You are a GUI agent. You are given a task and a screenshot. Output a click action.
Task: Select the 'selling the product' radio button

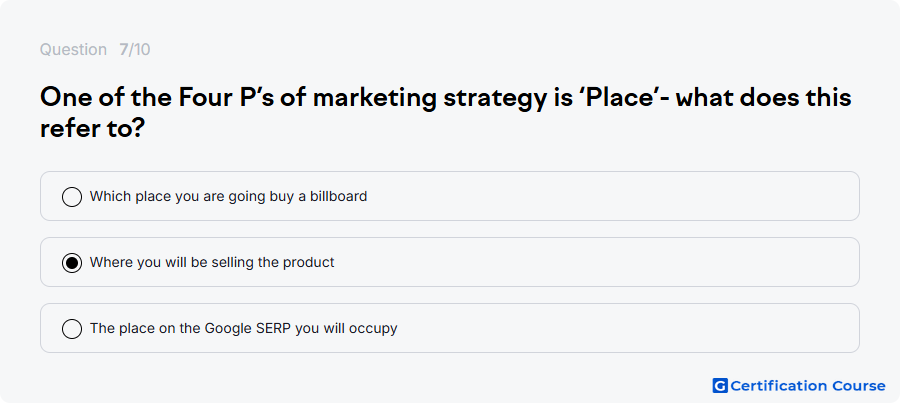tap(72, 263)
